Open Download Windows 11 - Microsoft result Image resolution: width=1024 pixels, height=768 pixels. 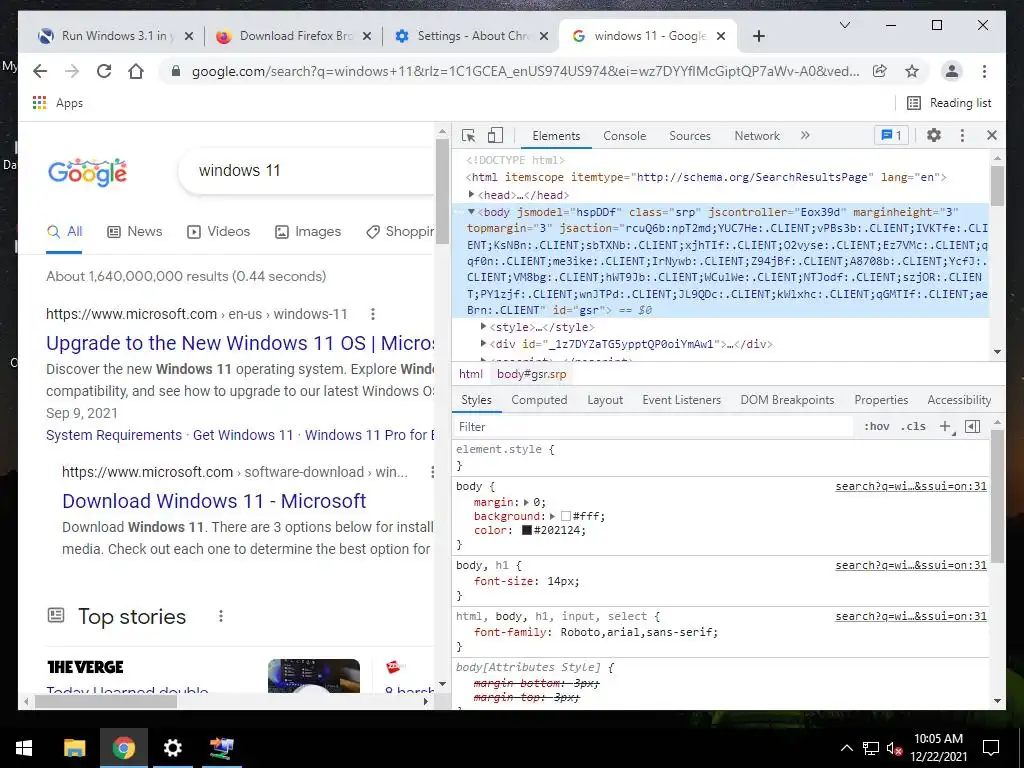[x=214, y=501]
